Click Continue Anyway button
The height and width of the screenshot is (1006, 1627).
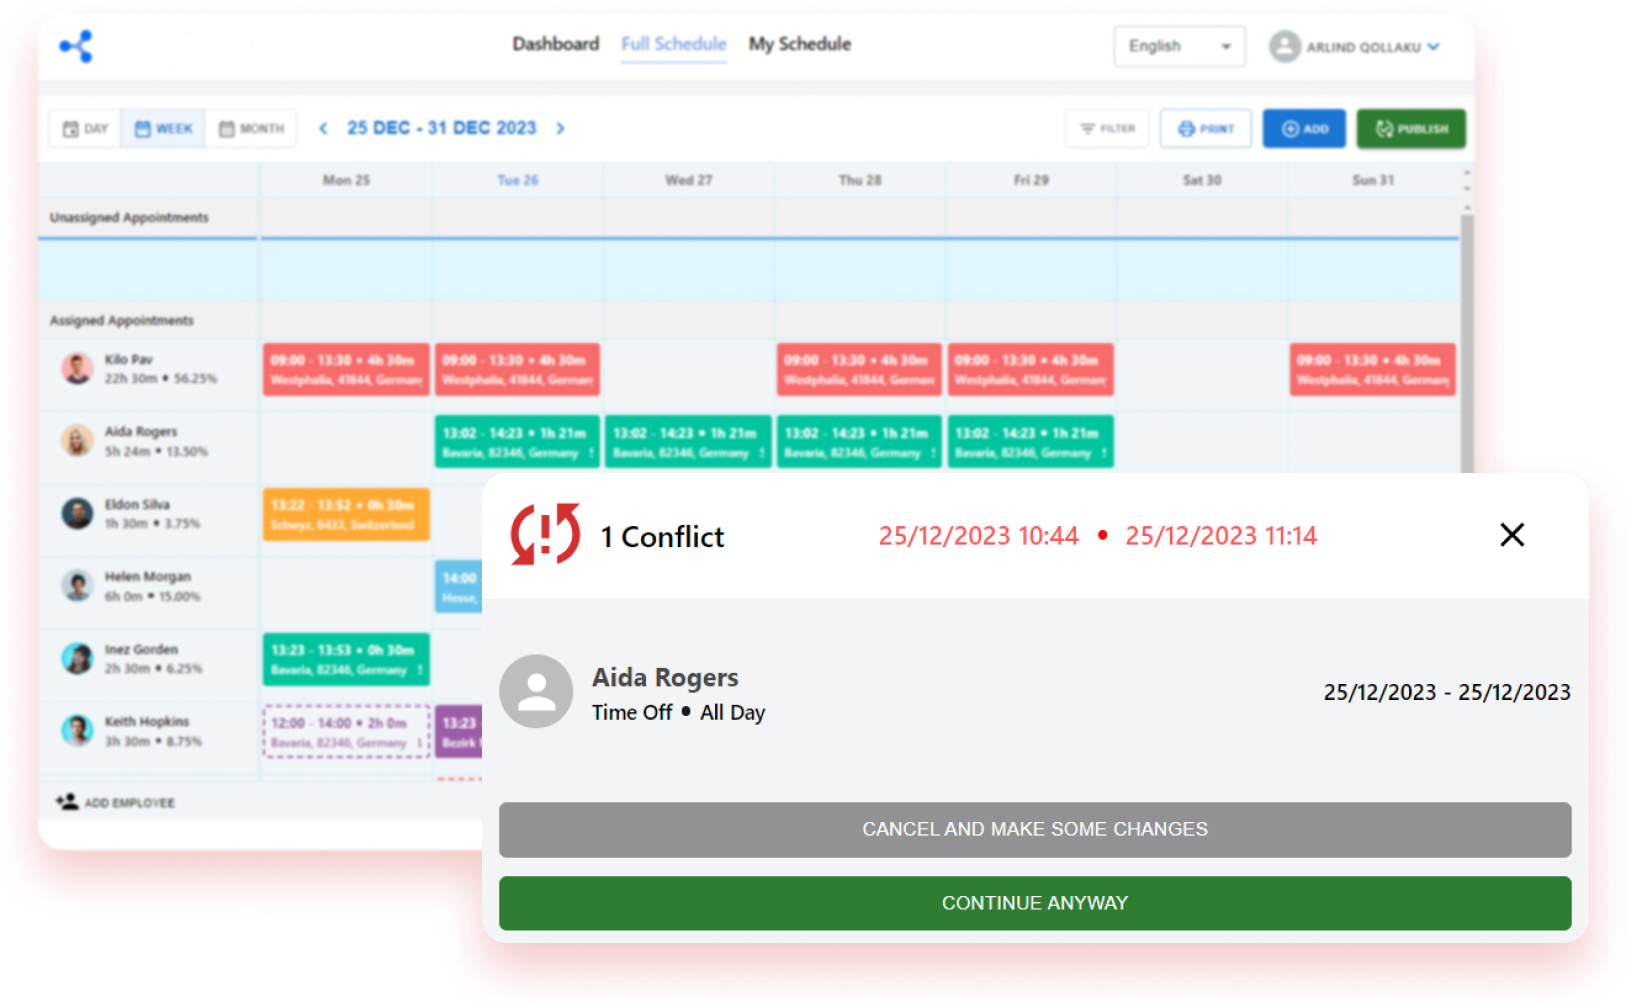click(x=1034, y=903)
